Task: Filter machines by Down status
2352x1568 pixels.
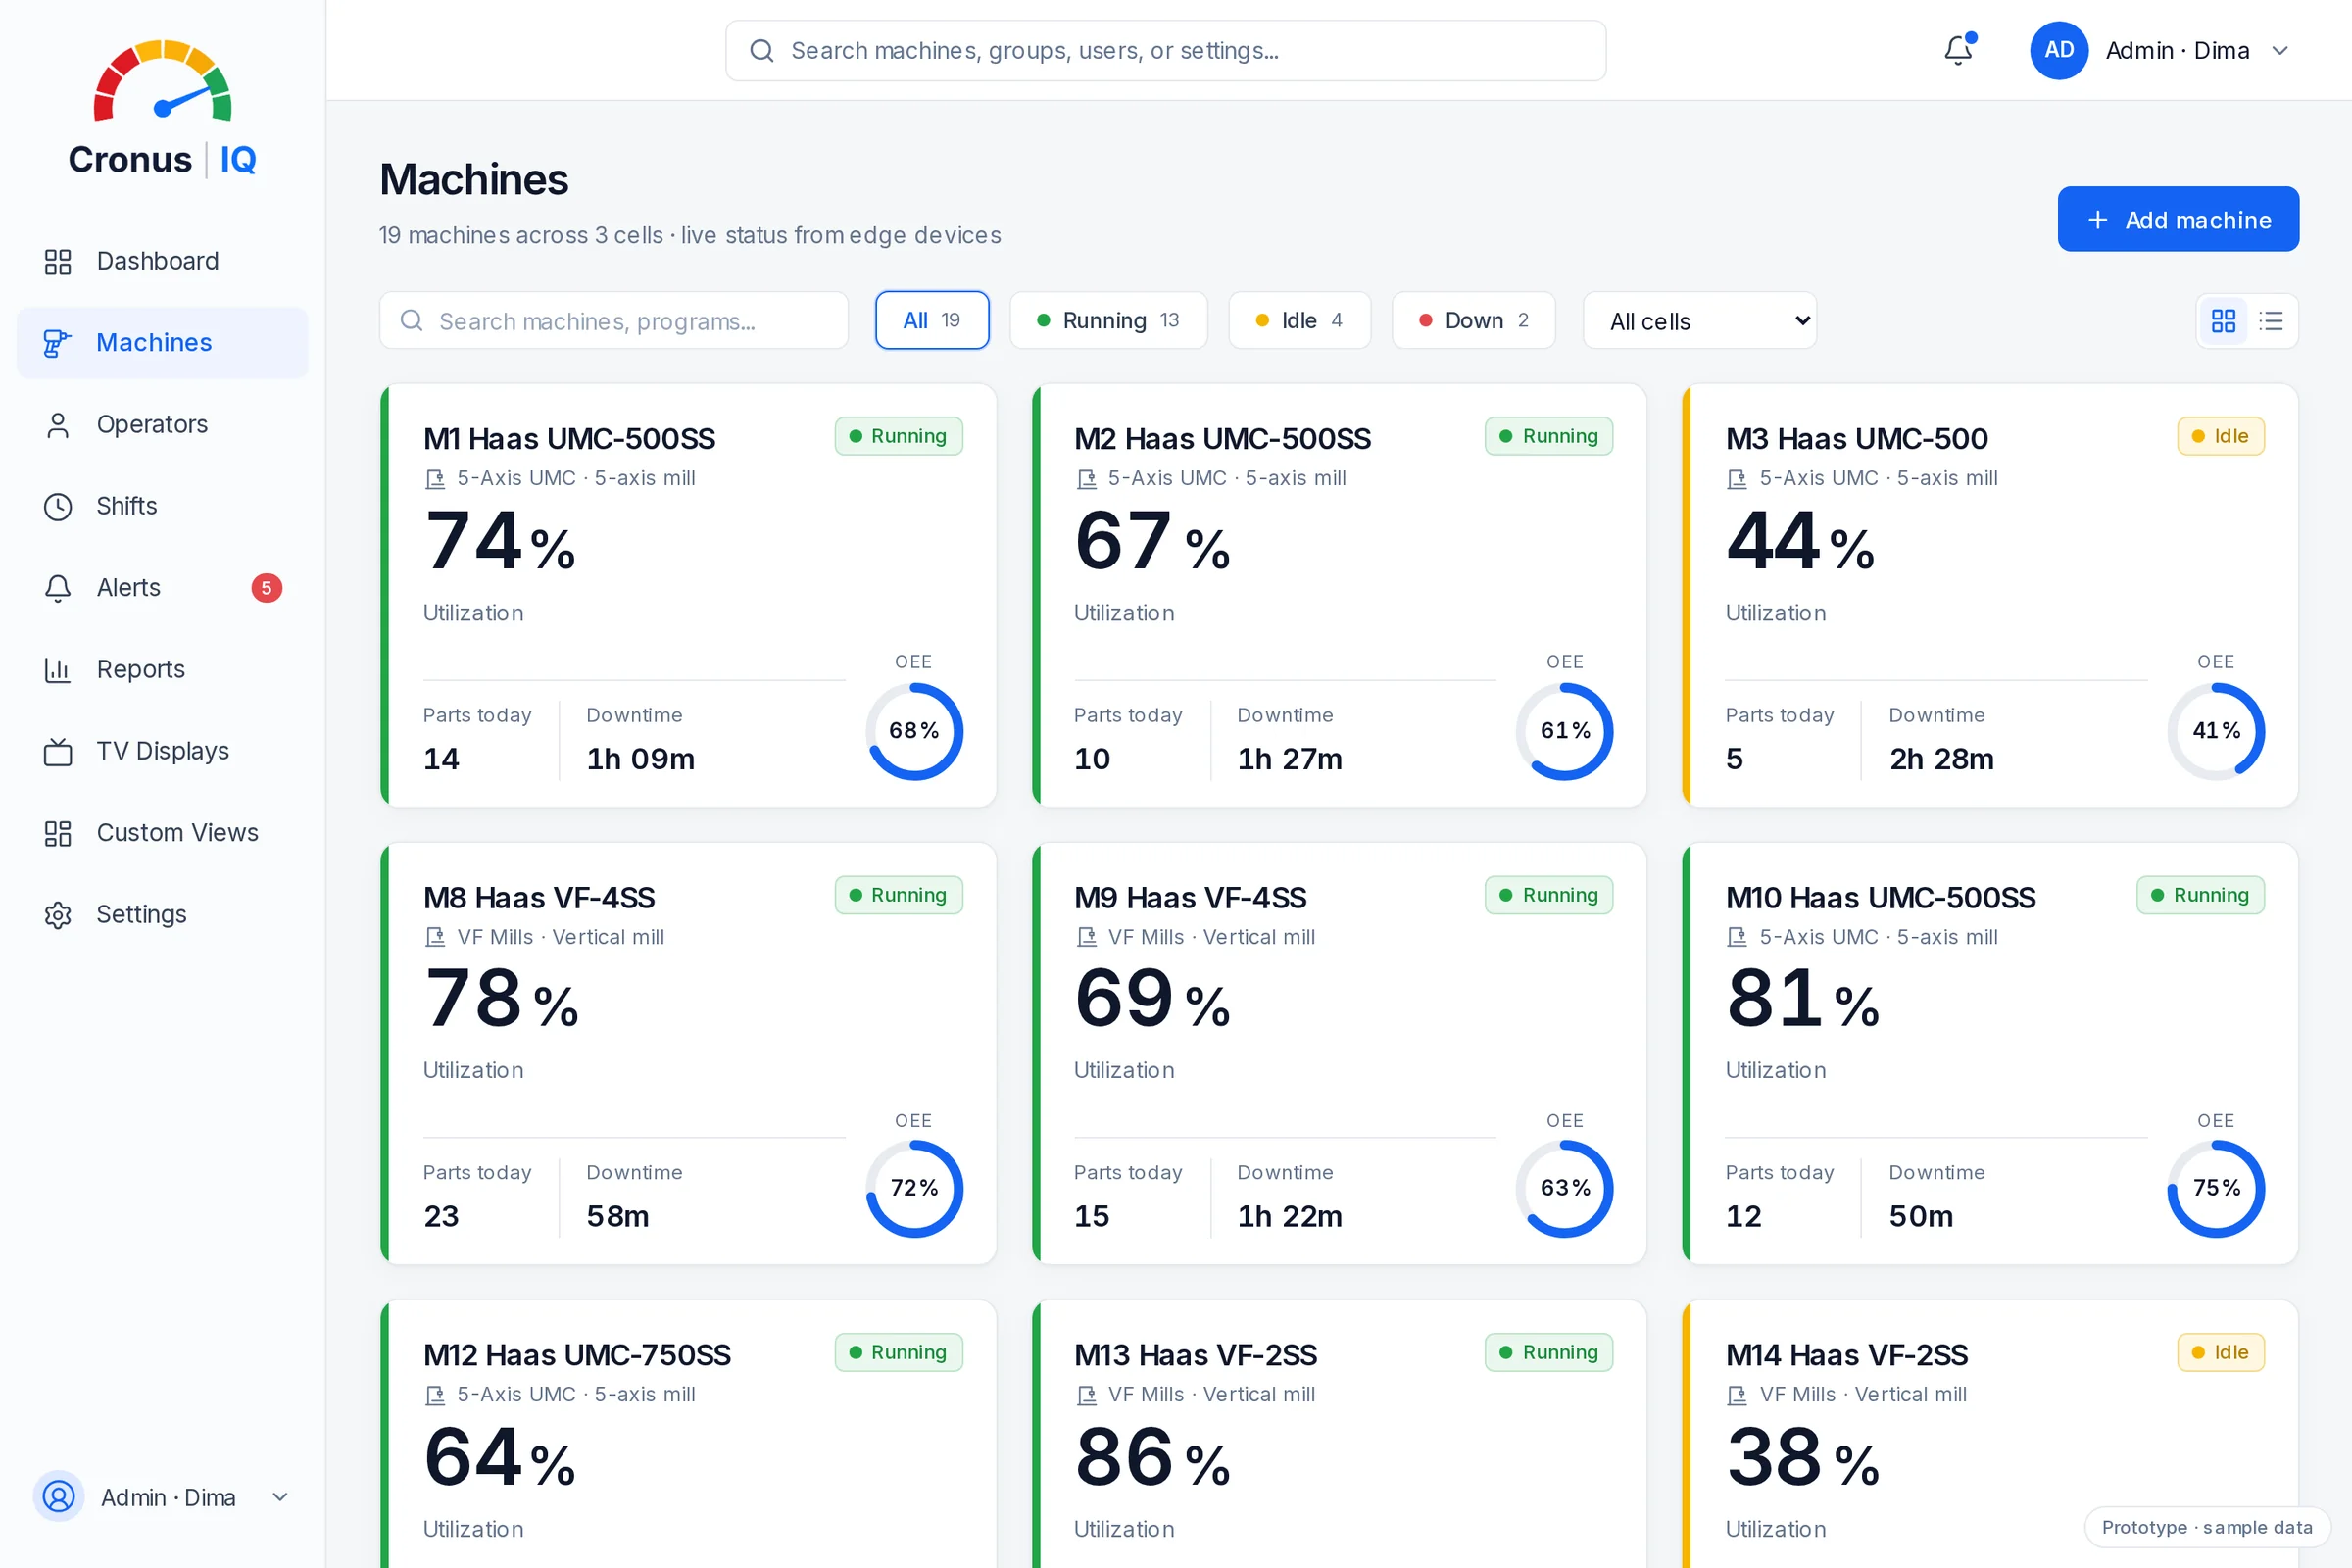Action: coord(1473,320)
